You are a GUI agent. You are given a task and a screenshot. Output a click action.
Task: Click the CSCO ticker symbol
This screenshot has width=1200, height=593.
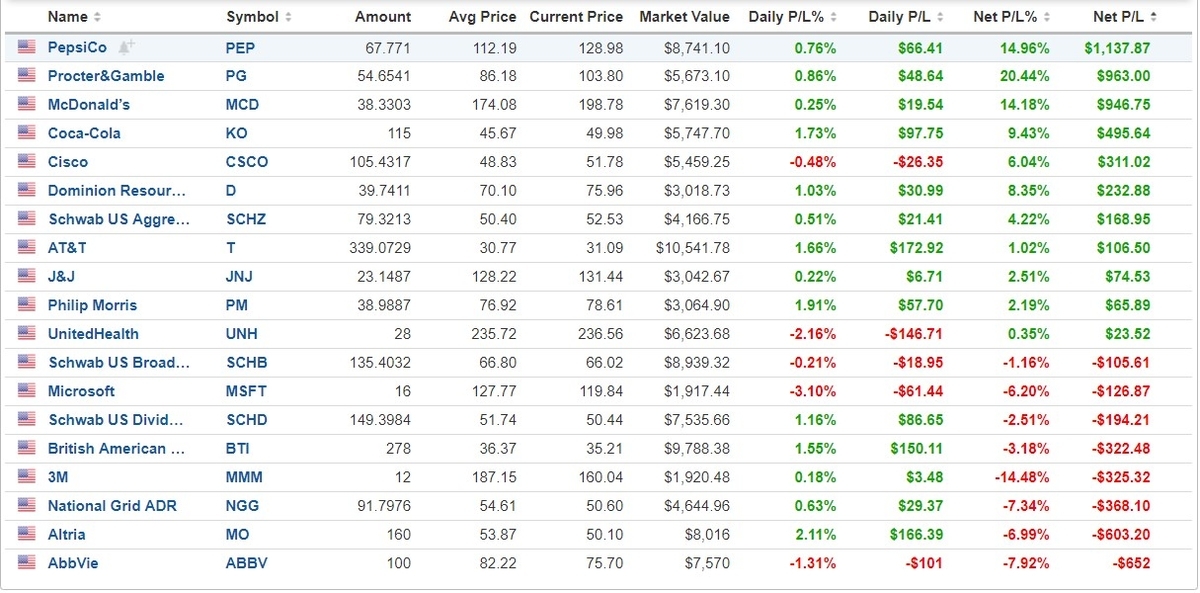(247, 162)
